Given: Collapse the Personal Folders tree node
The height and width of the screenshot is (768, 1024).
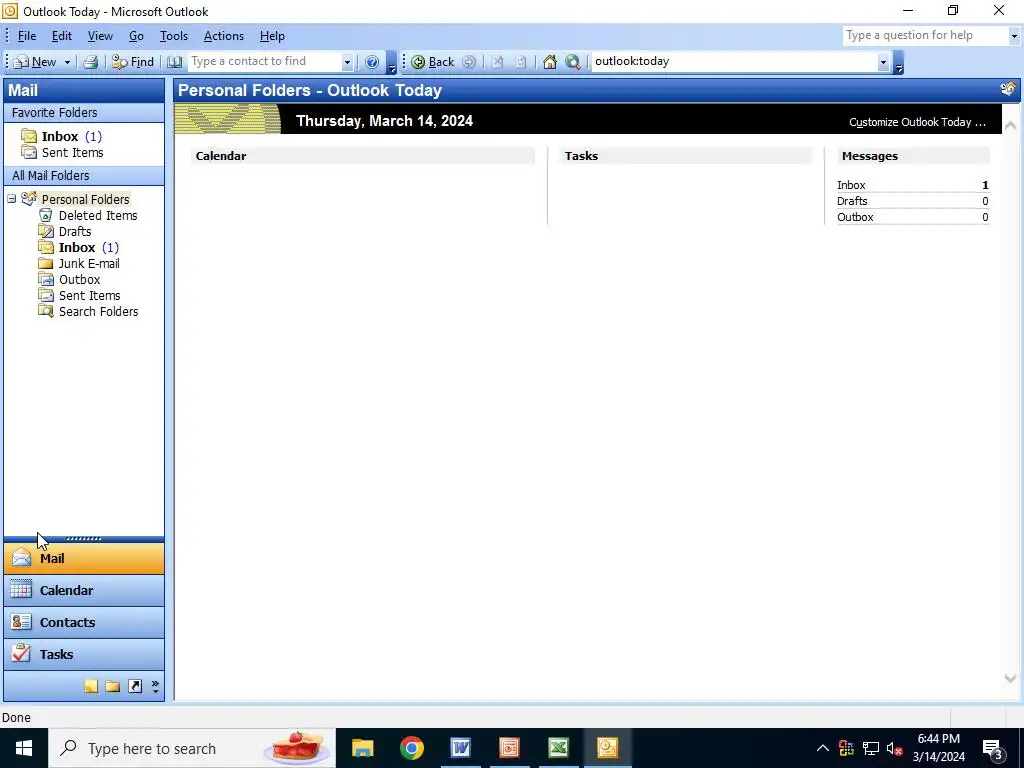Looking at the screenshot, I should pyautogui.click(x=12, y=199).
